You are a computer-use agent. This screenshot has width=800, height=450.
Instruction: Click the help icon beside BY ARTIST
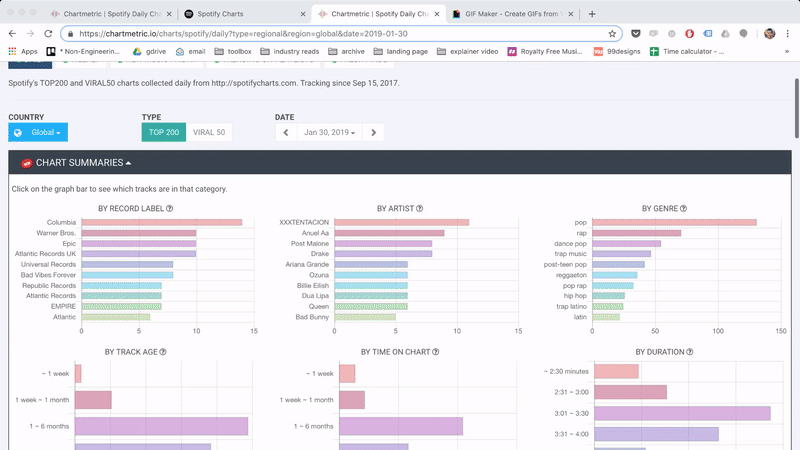(x=419, y=208)
